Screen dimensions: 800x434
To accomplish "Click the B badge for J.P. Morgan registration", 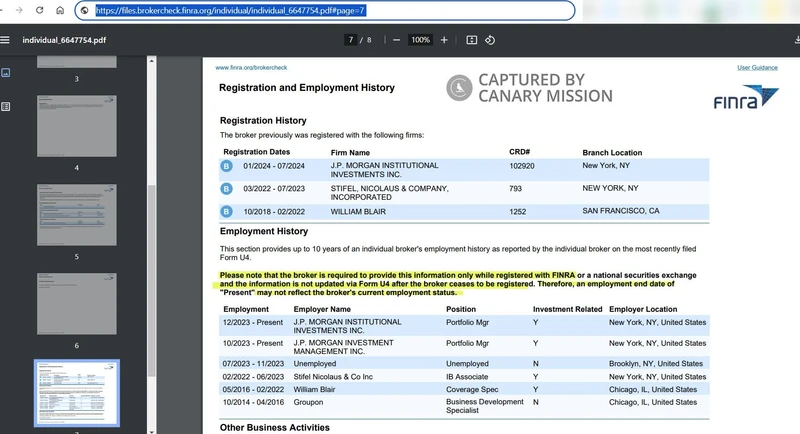I will (227, 166).
